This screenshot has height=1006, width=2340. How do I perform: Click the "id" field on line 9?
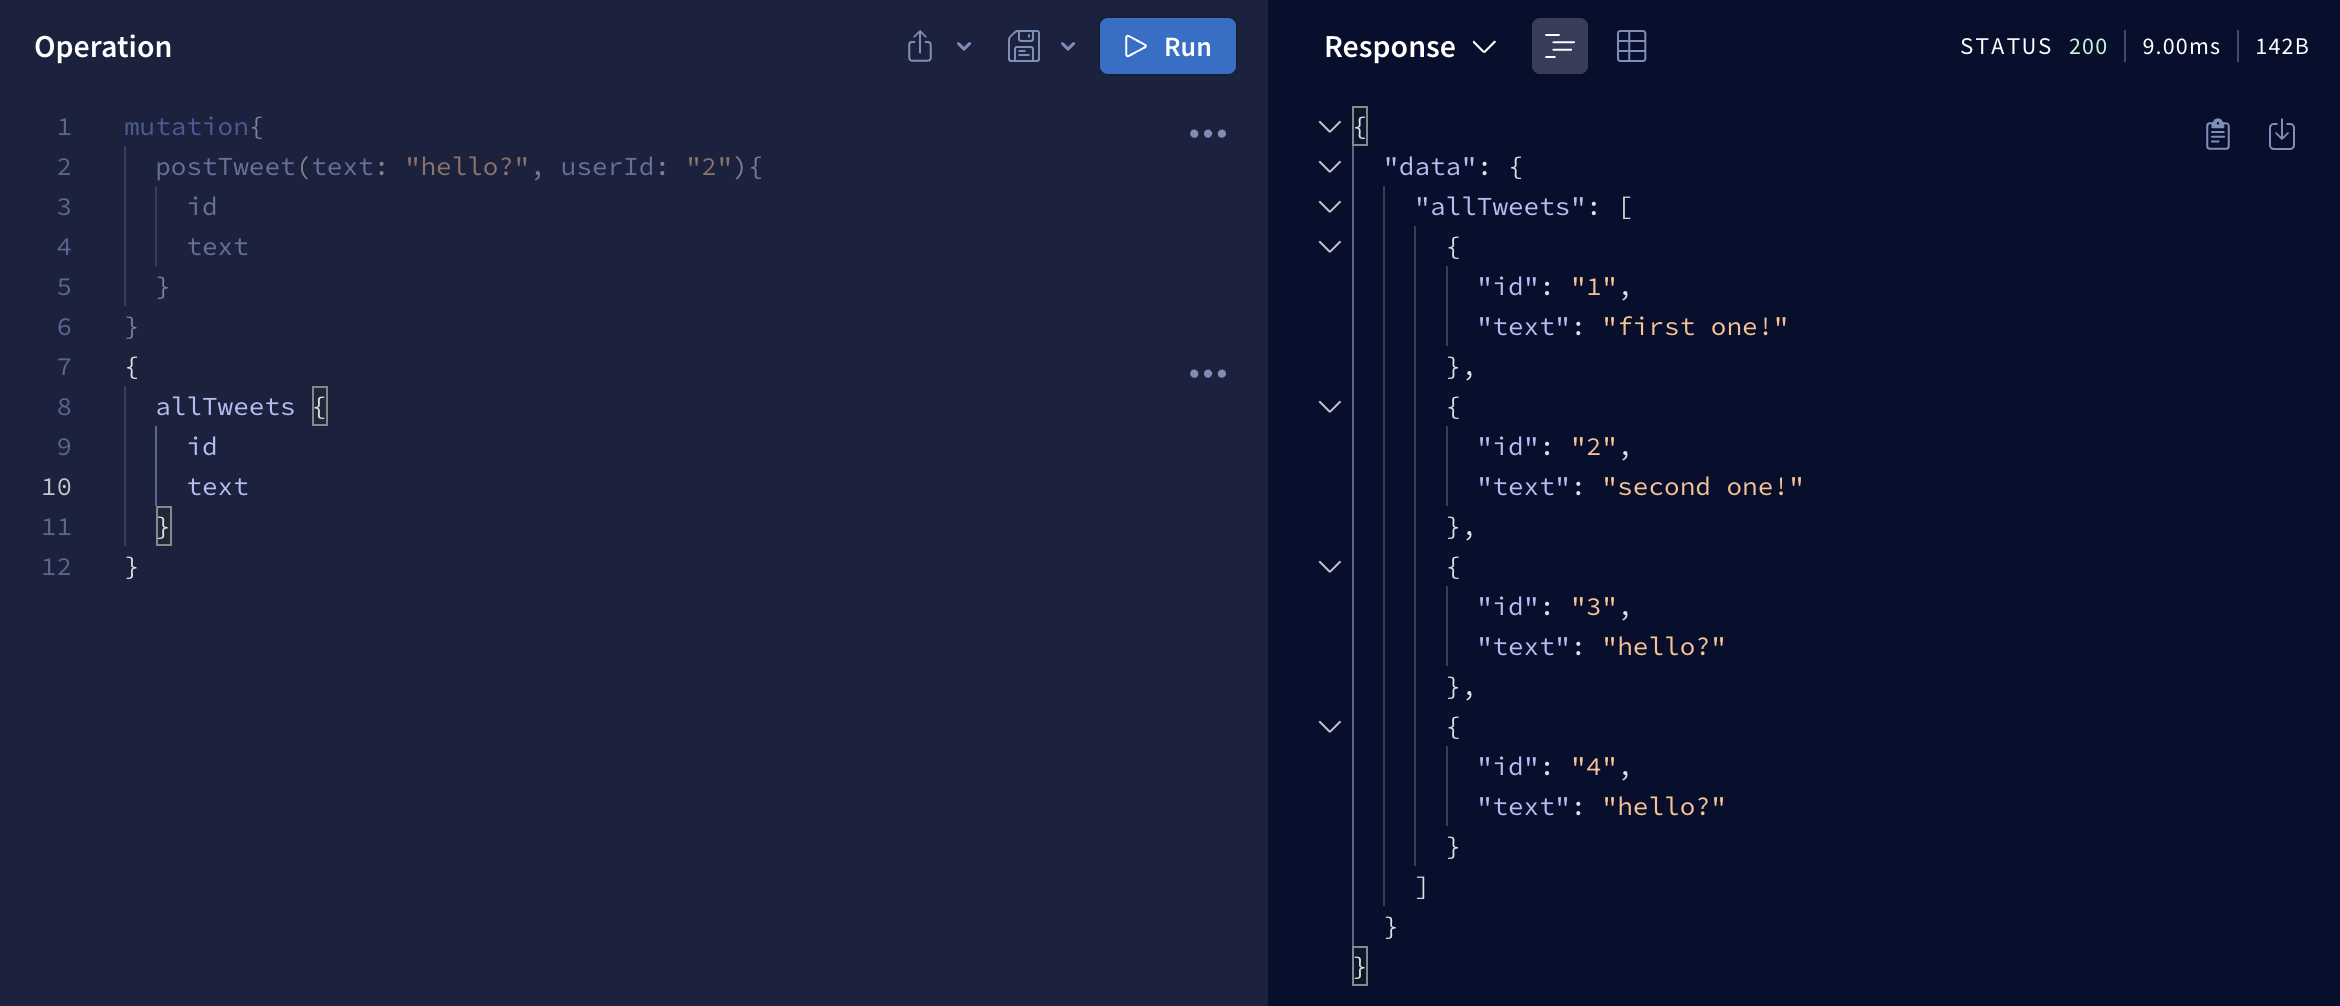[202, 447]
